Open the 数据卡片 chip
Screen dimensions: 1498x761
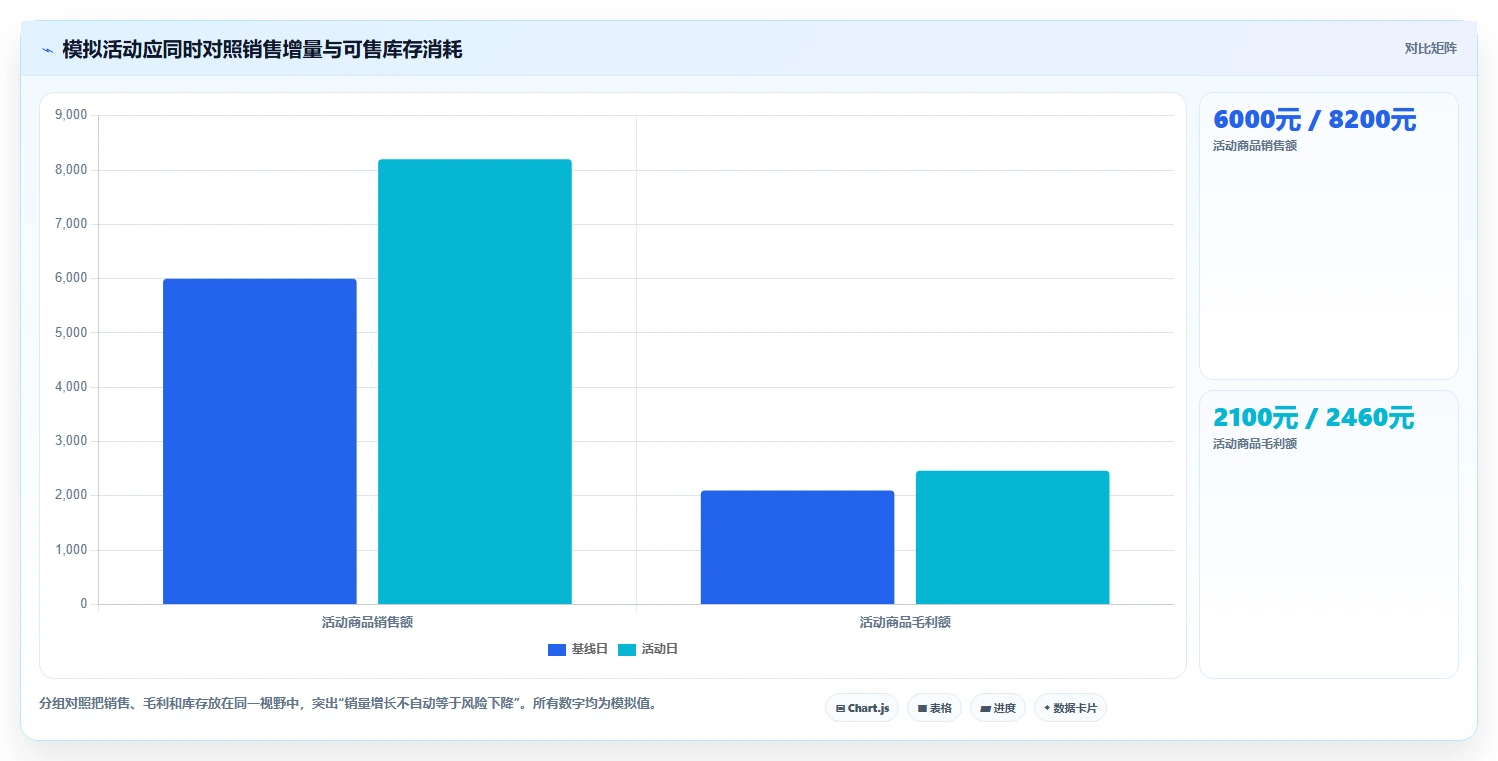click(x=1070, y=708)
